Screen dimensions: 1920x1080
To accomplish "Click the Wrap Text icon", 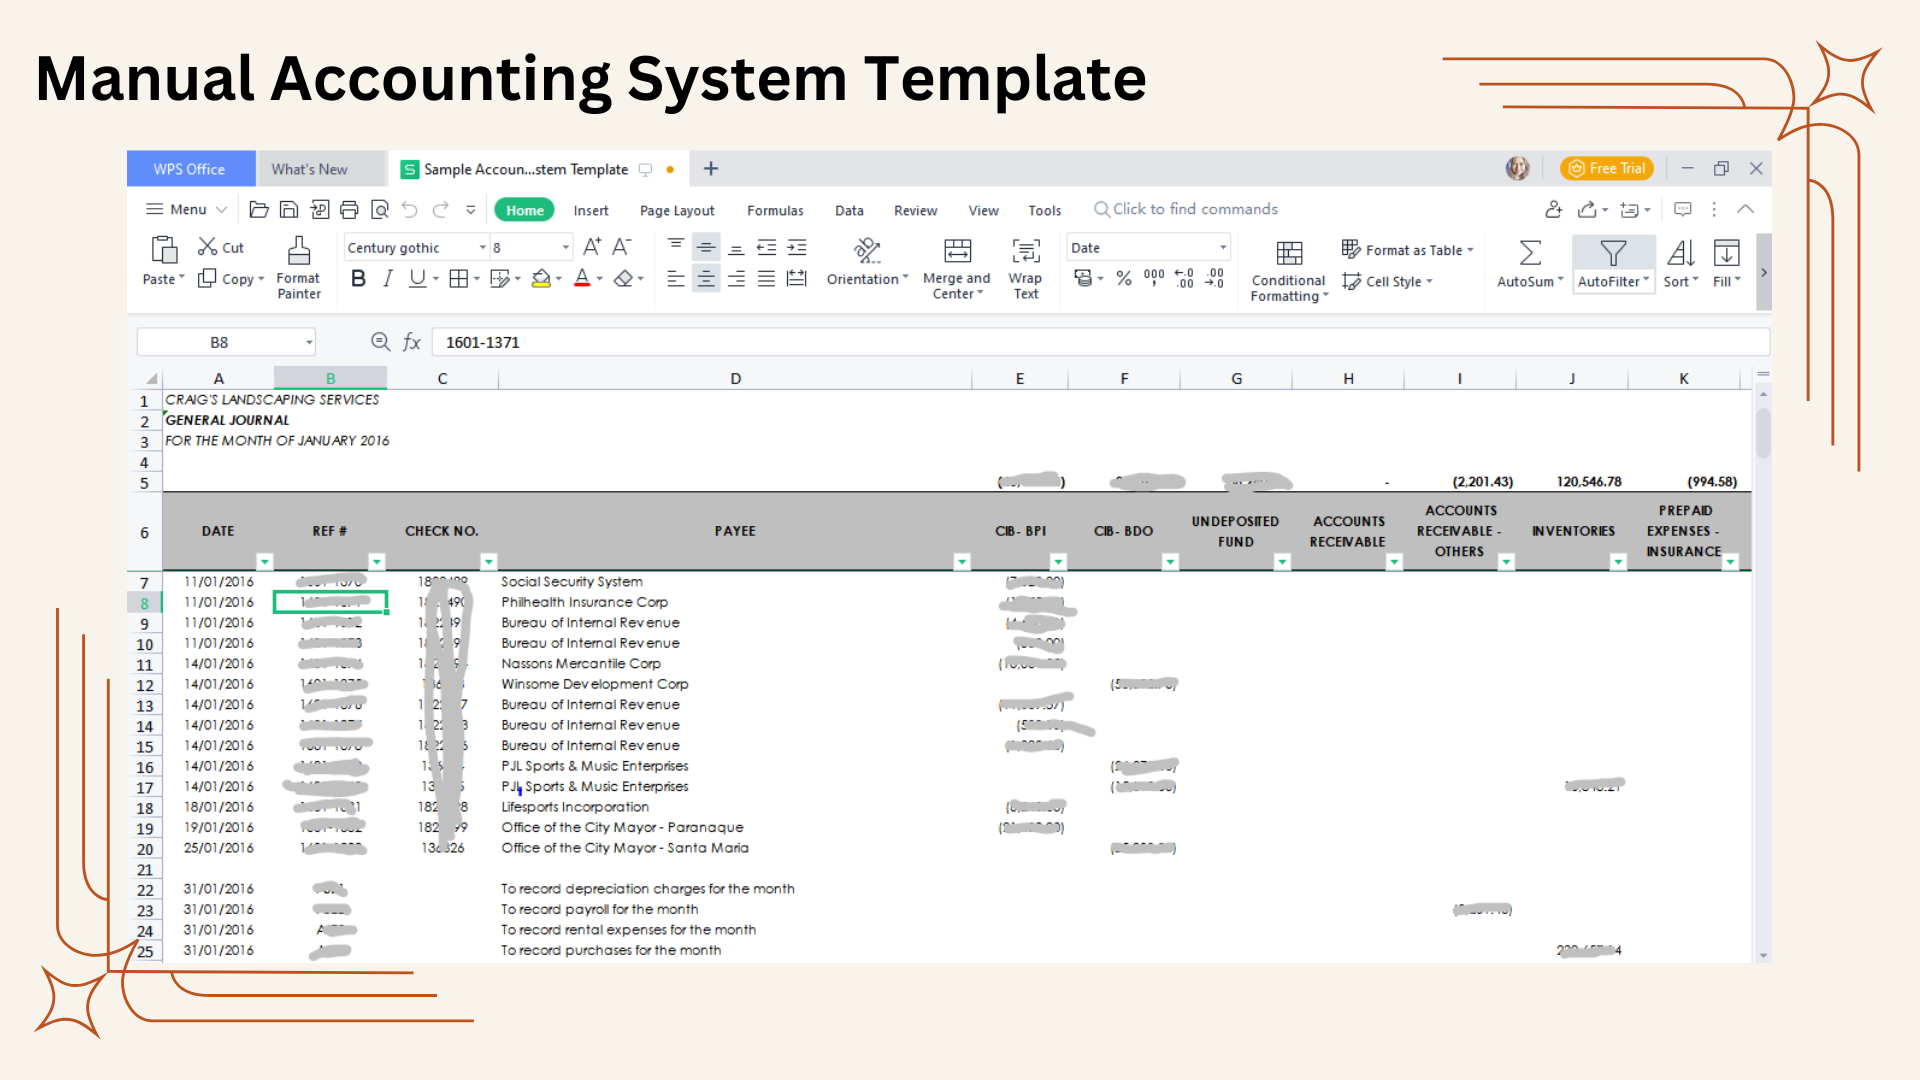I will pyautogui.click(x=1025, y=250).
